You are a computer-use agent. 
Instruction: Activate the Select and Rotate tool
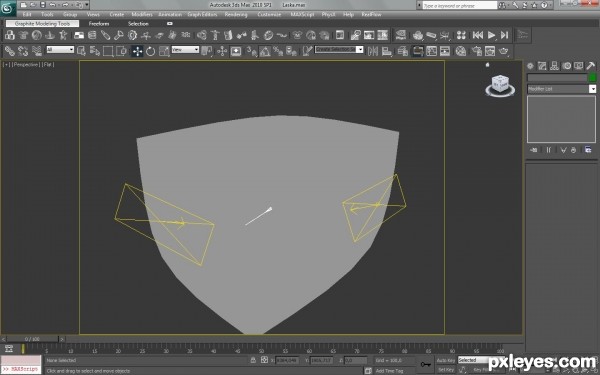151,51
